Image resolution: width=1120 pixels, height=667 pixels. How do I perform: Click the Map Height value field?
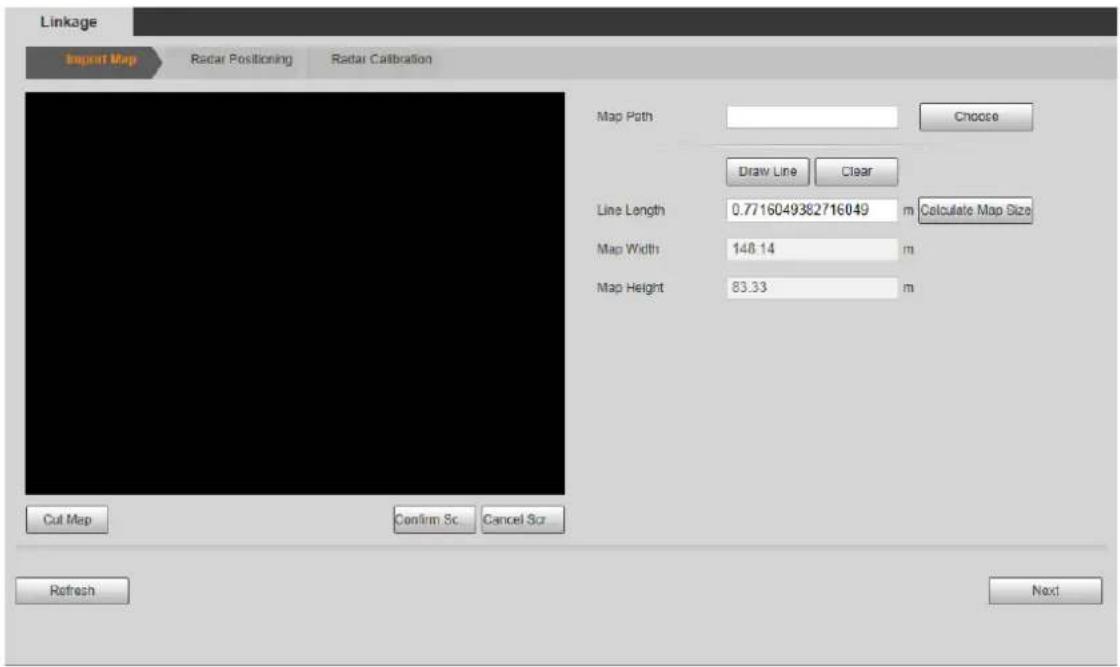pos(811,288)
